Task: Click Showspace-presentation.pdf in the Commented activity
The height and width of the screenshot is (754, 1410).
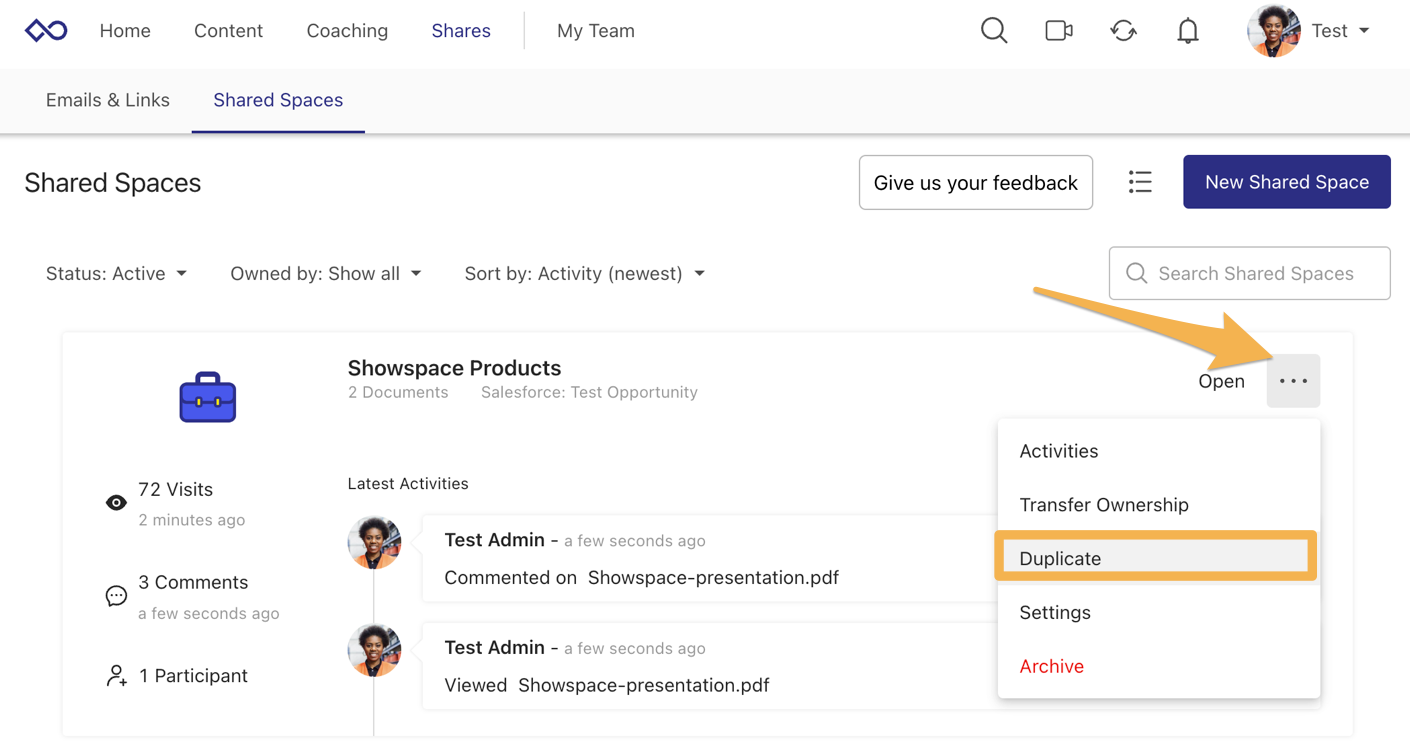Action: point(713,578)
